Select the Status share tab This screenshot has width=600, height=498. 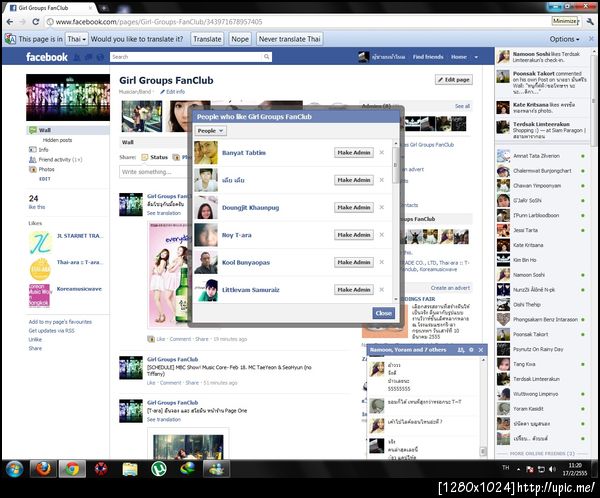pyautogui.click(x=155, y=157)
